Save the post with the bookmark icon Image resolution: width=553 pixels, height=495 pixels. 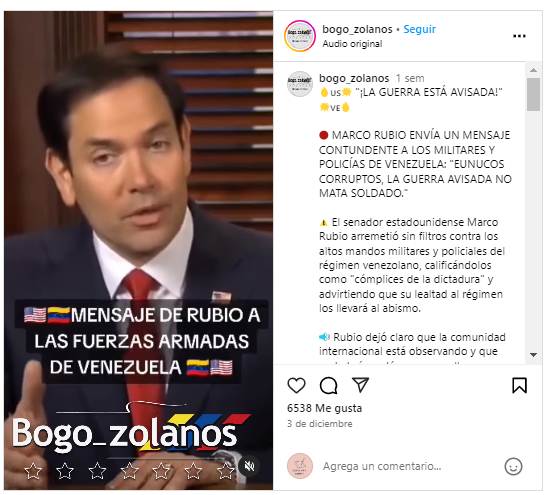point(519,385)
